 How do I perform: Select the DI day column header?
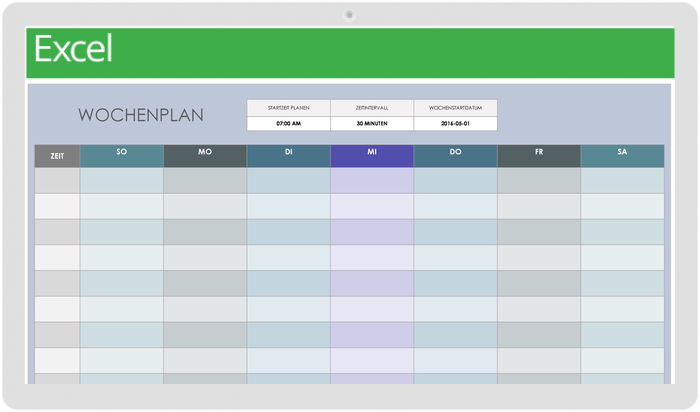tap(288, 155)
